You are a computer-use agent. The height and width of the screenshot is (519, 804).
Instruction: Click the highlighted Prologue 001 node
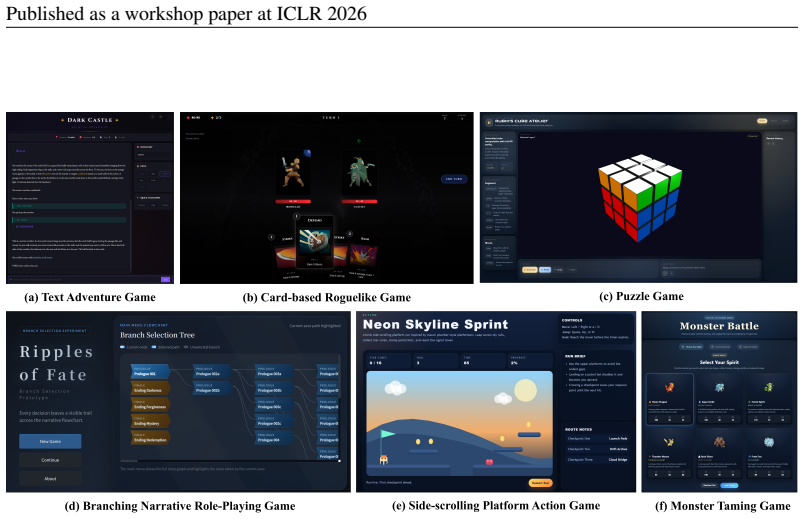[x=151, y=372]
